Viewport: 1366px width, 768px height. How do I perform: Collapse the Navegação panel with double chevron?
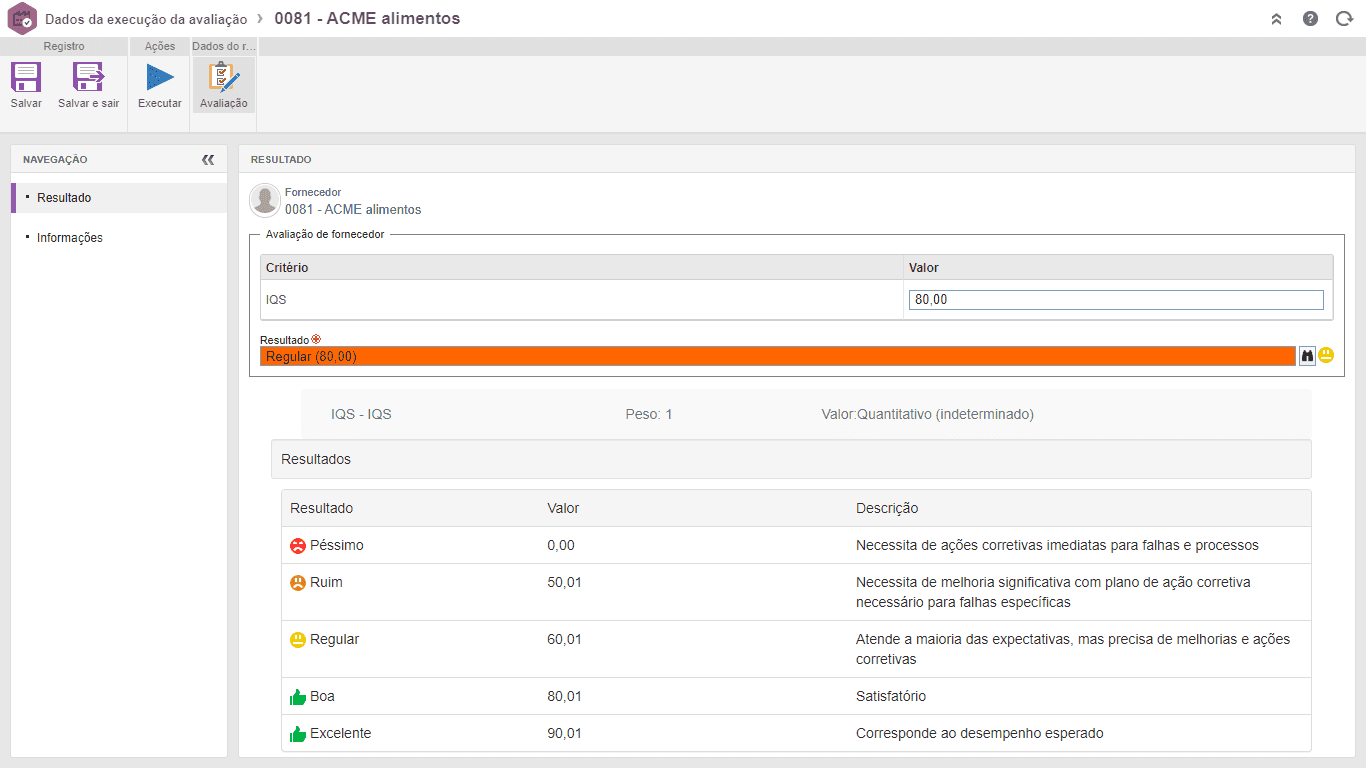coord(208,159)
